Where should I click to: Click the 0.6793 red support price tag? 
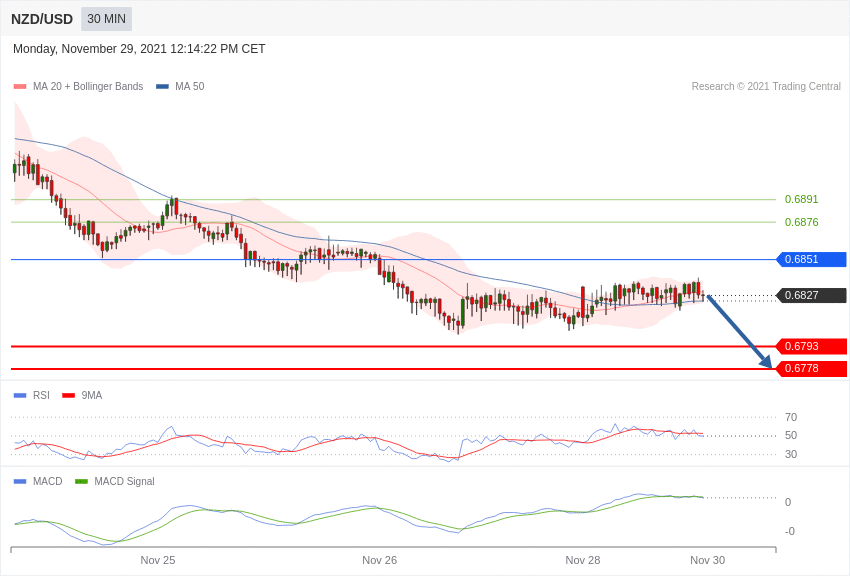pyautogui.click(x=812, y=346)
